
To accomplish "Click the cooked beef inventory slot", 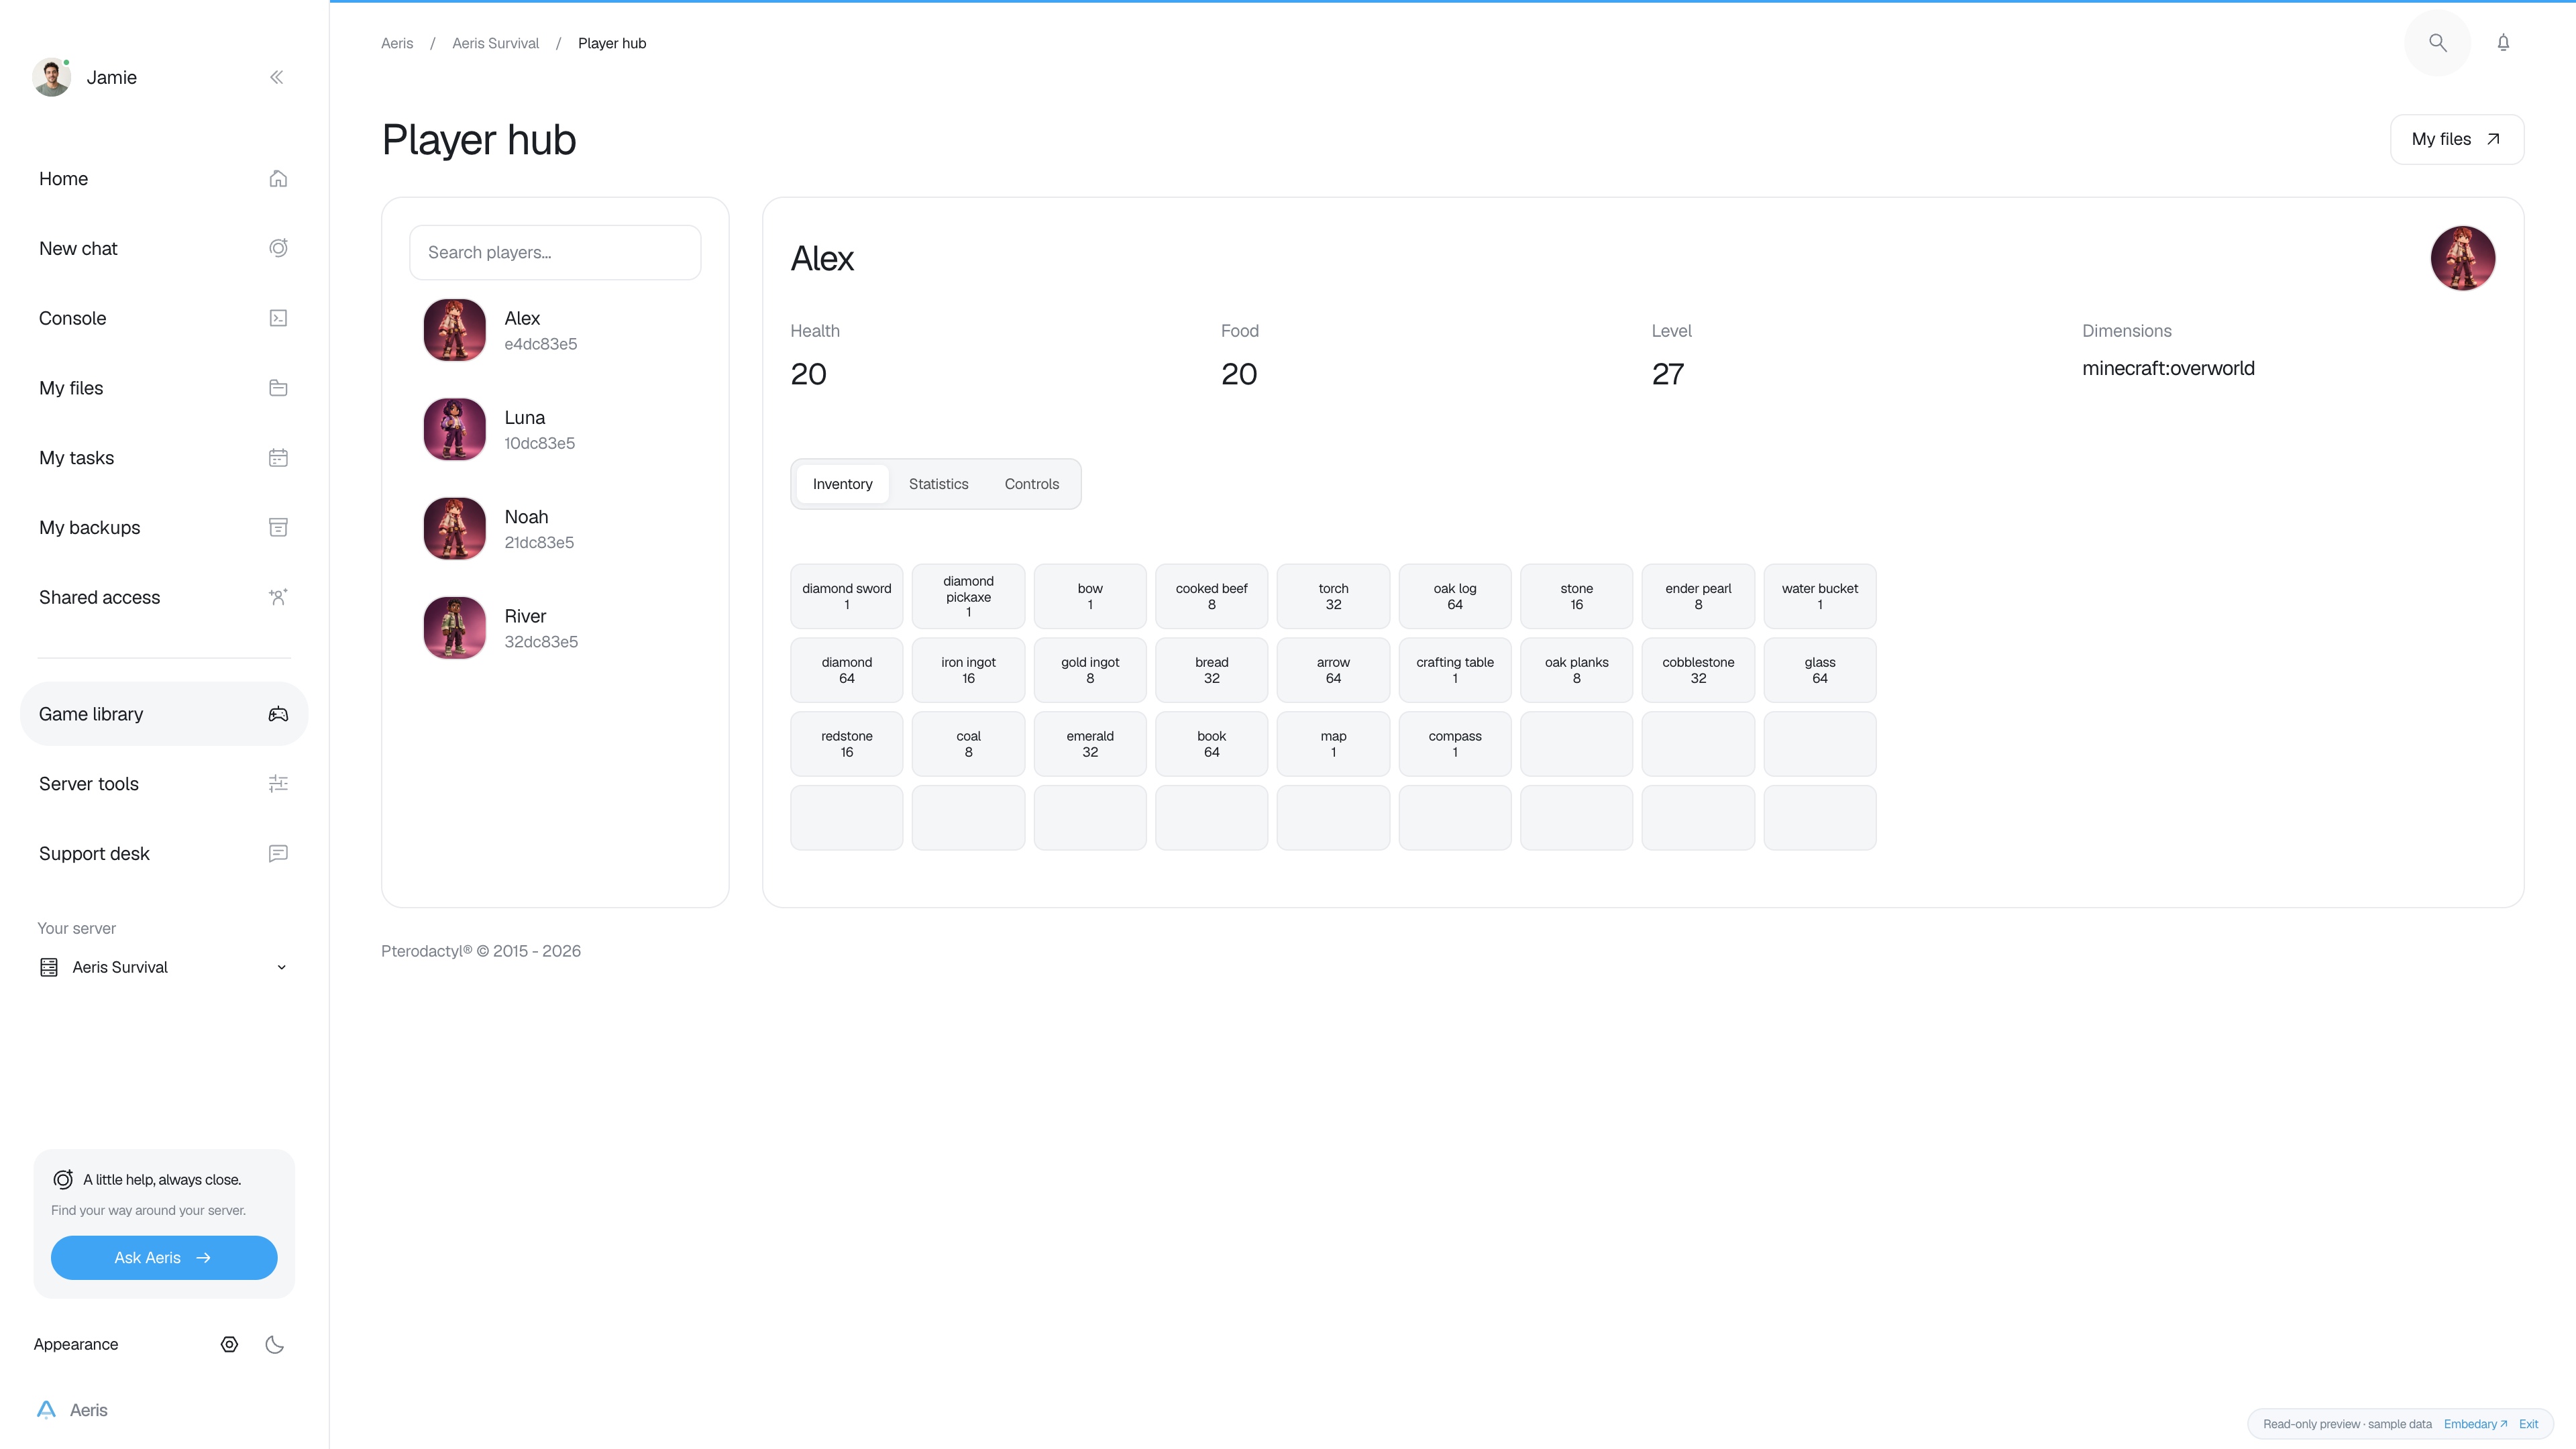I will (x=1211, y=596).
